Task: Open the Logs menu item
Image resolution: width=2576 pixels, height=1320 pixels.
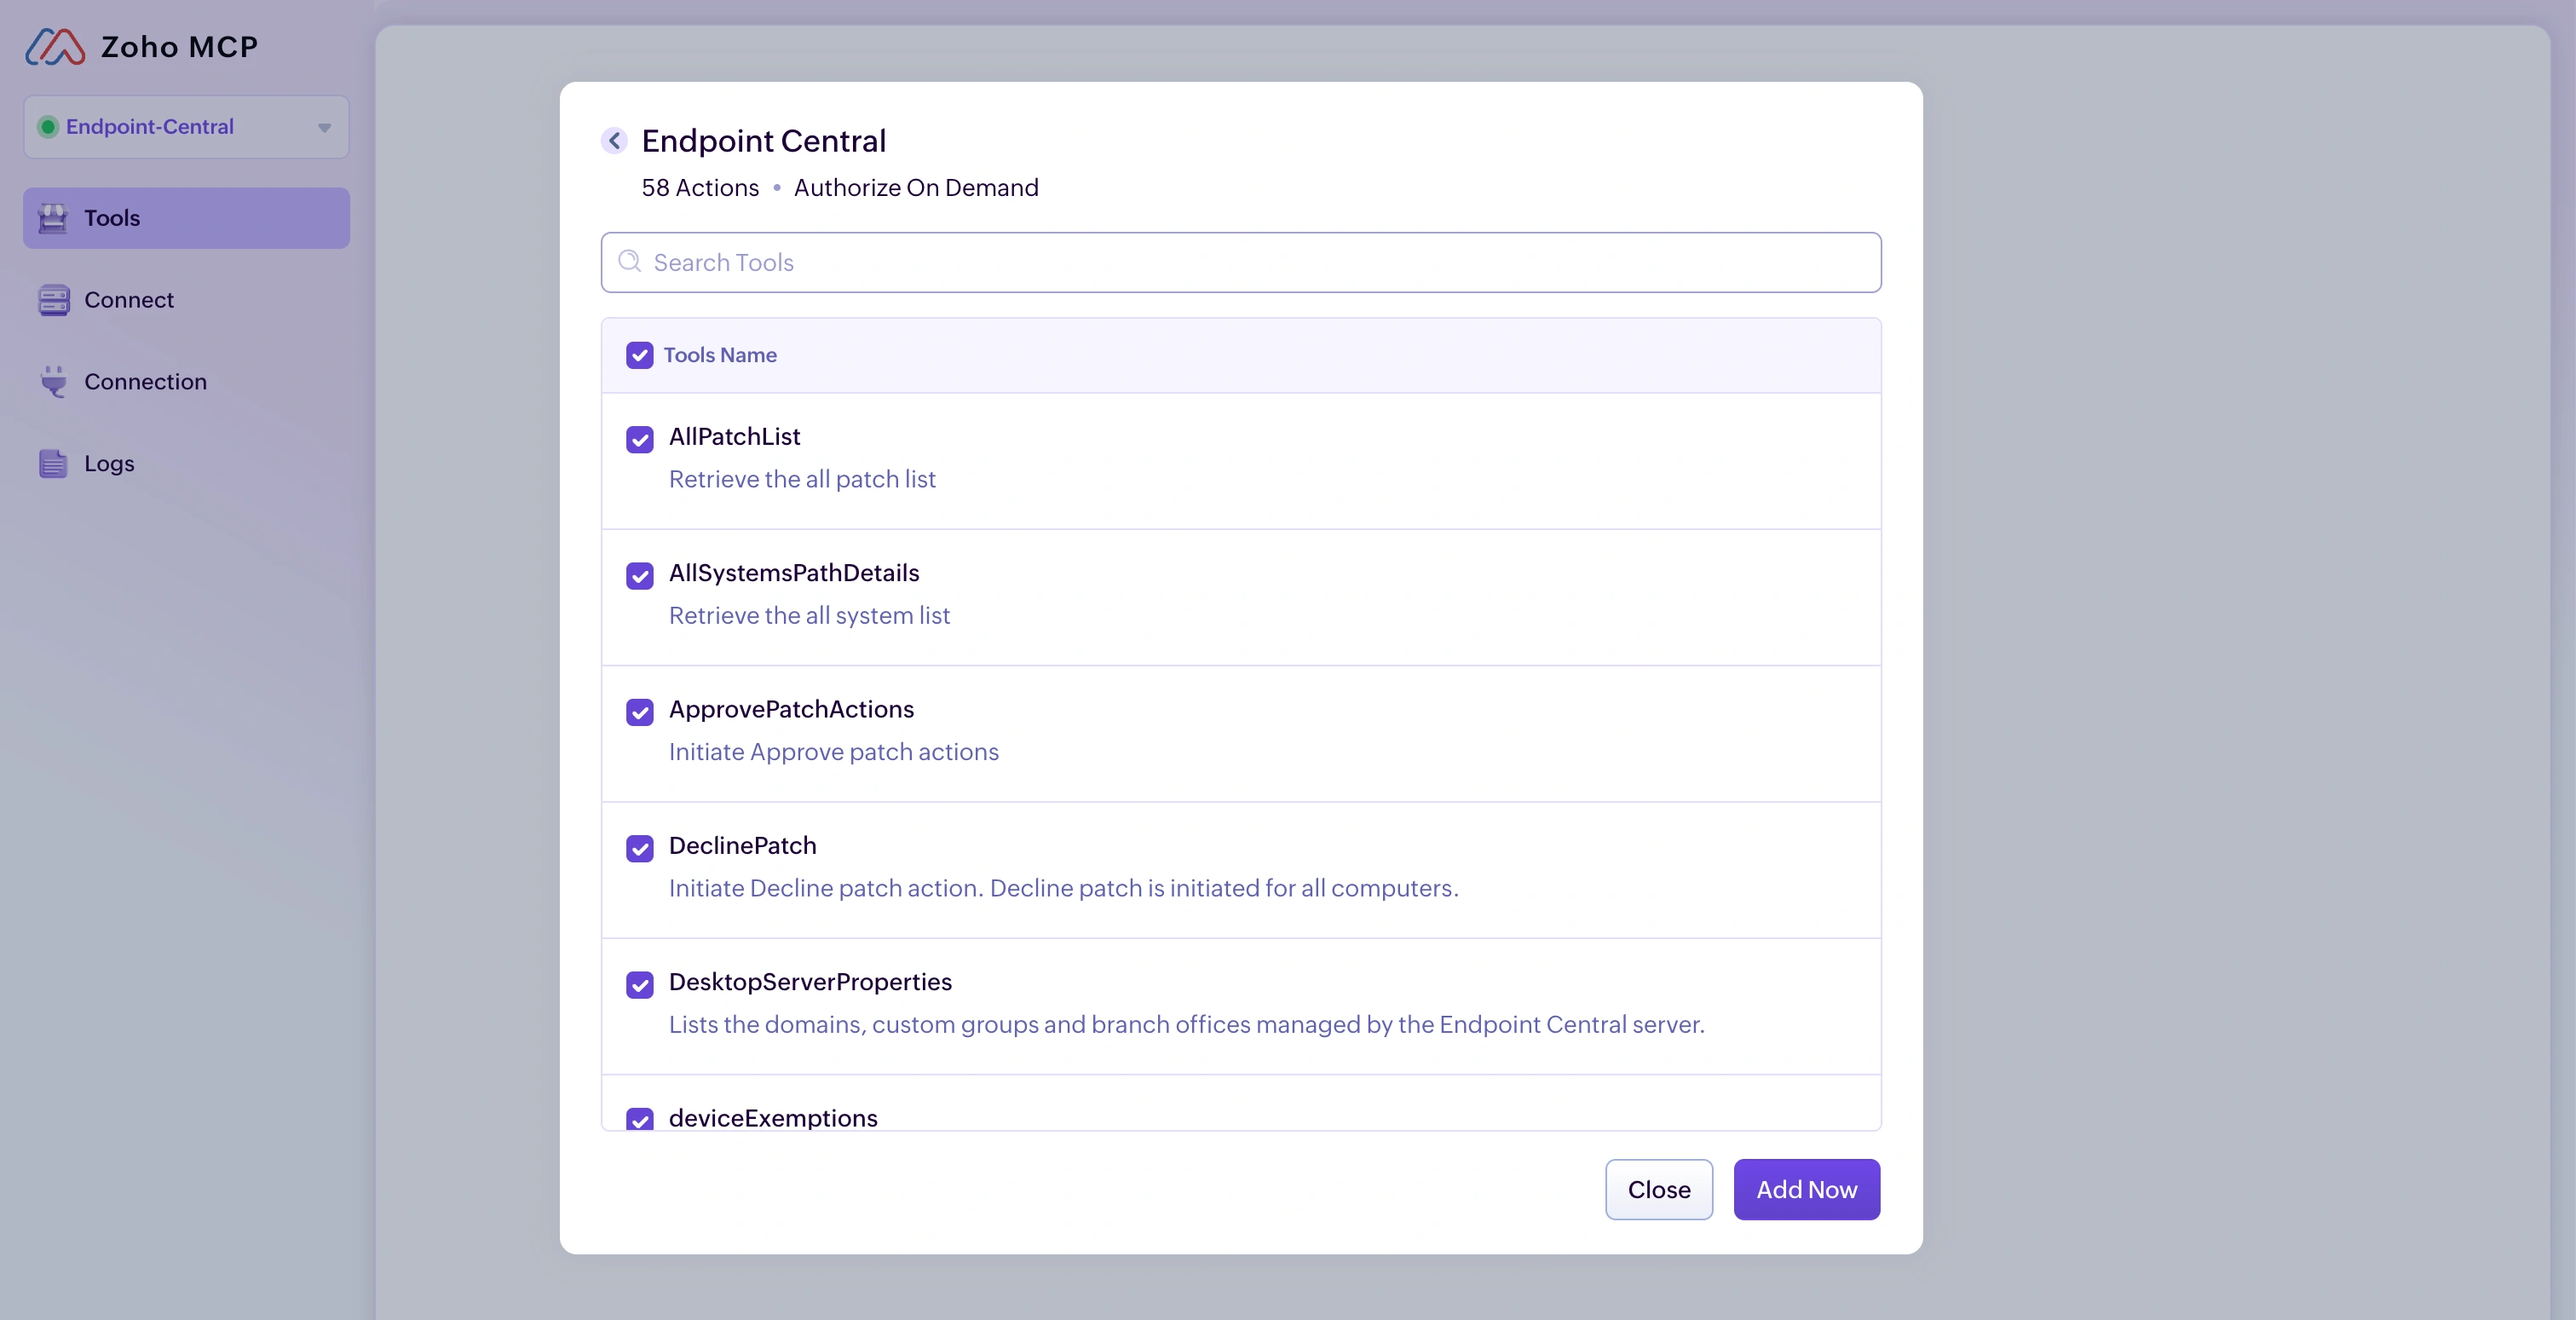Action: pos(186,464)
